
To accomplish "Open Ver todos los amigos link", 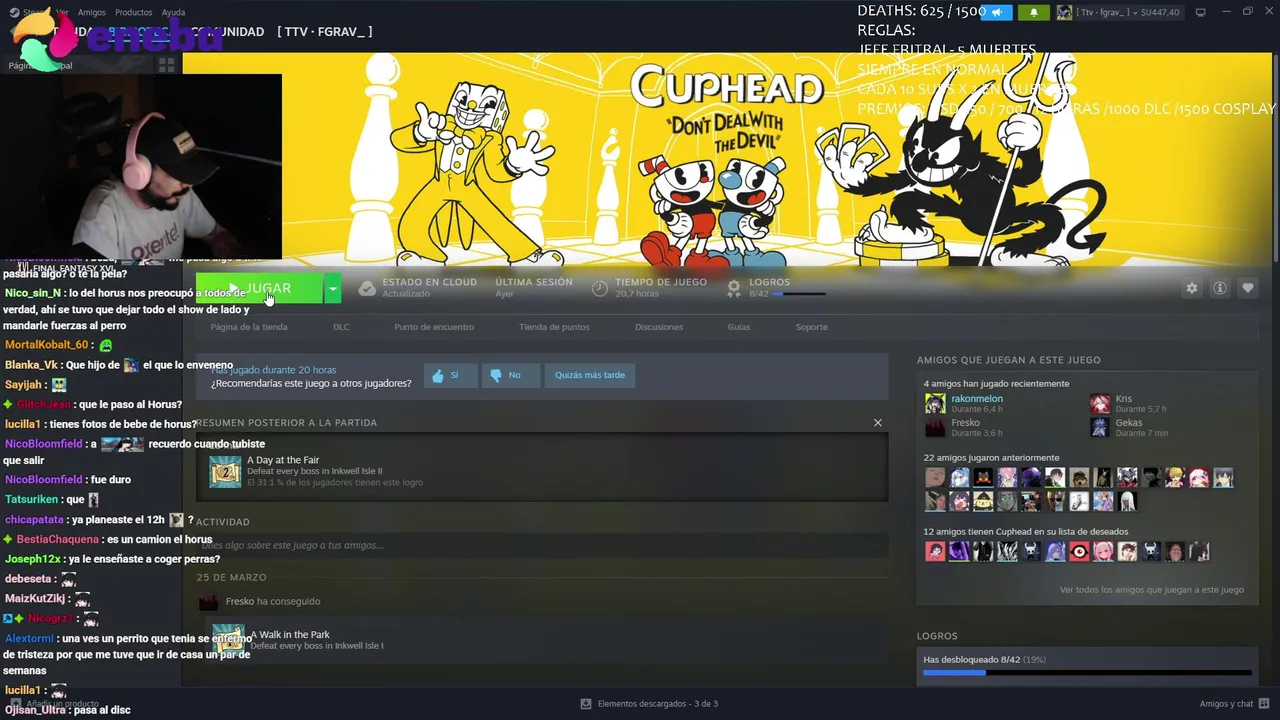I will click(x=1152, y=590).
